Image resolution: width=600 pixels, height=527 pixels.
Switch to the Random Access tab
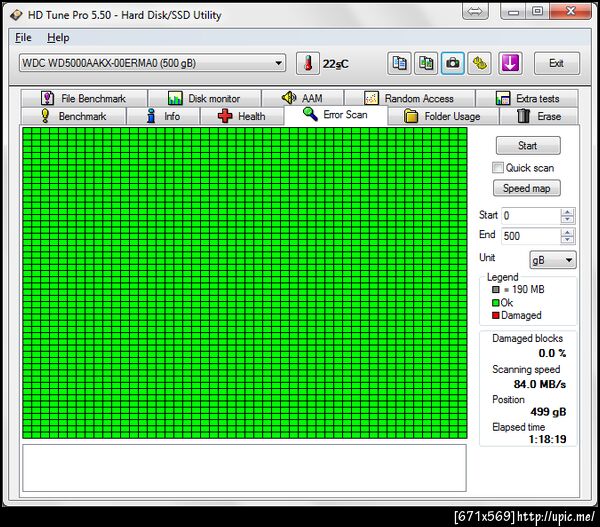pos(409,98)
